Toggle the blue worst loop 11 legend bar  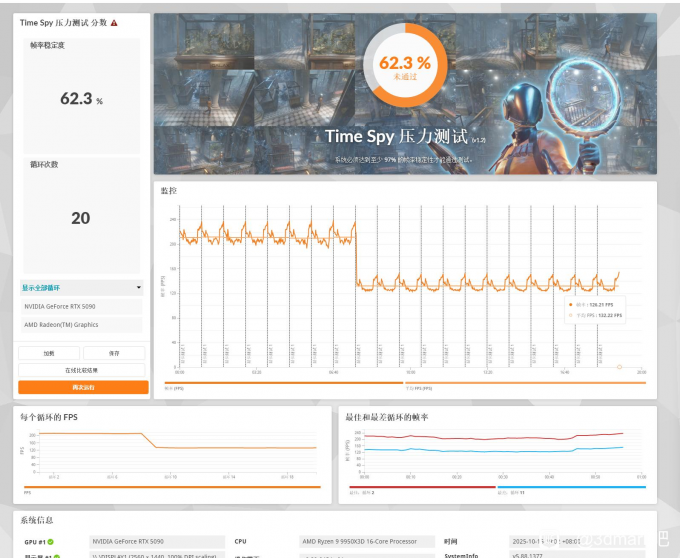click(x=572, y=487)
